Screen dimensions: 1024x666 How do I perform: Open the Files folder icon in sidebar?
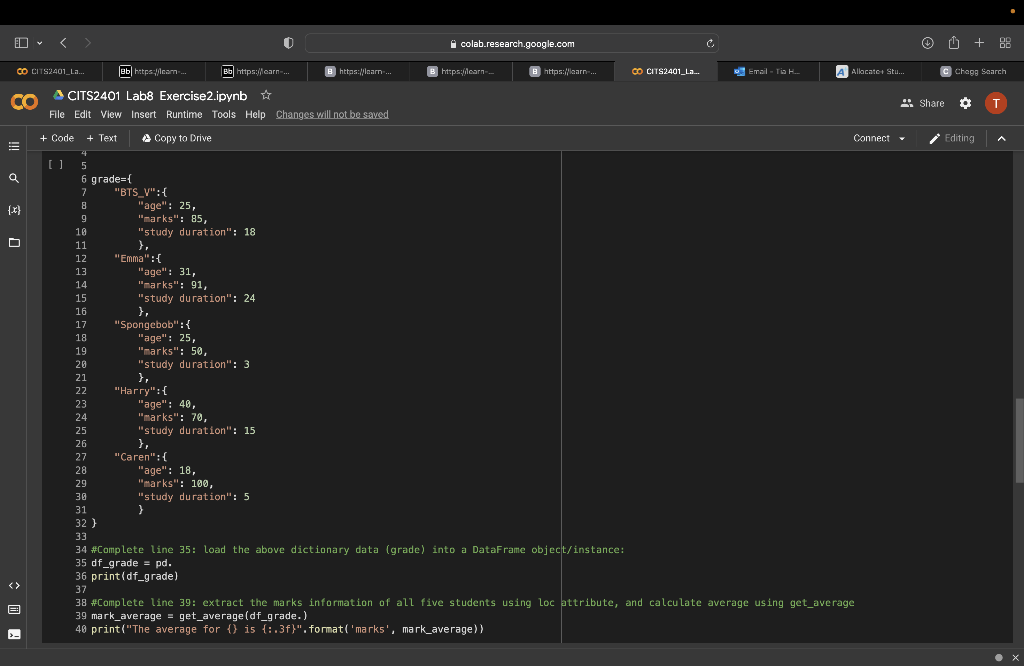point(14,243)
